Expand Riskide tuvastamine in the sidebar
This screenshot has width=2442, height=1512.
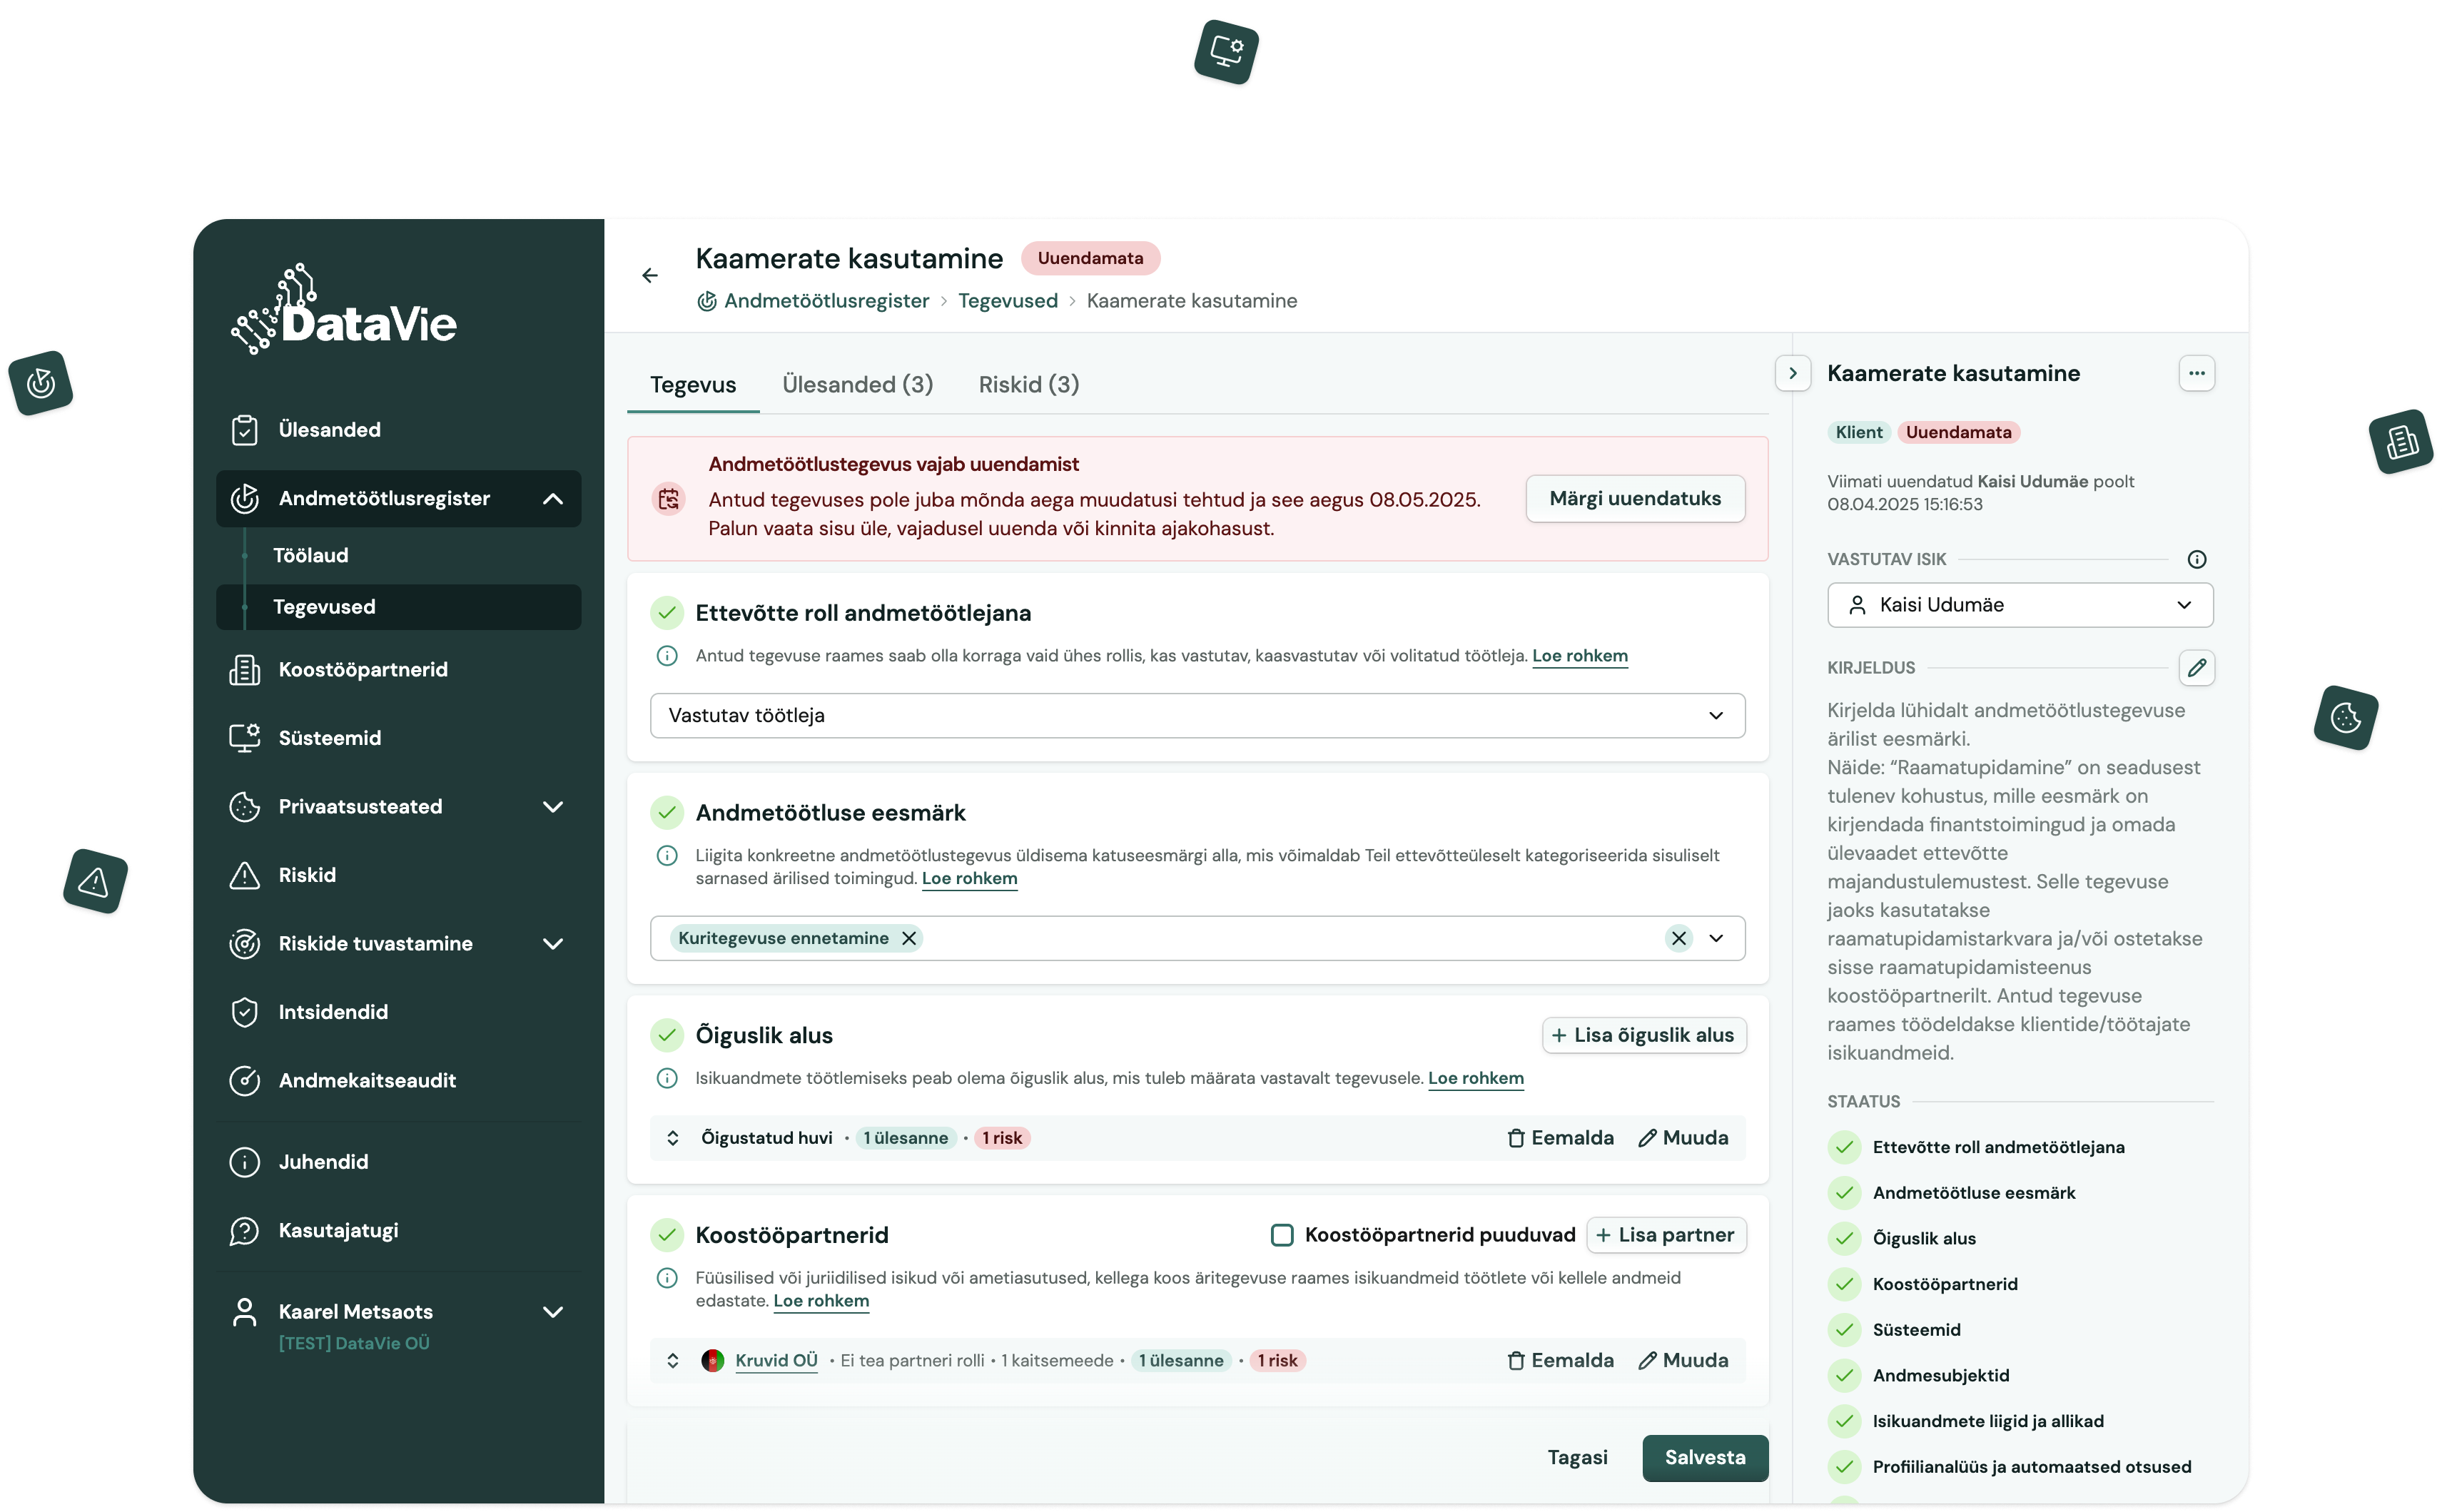click(x=552, y=944)
